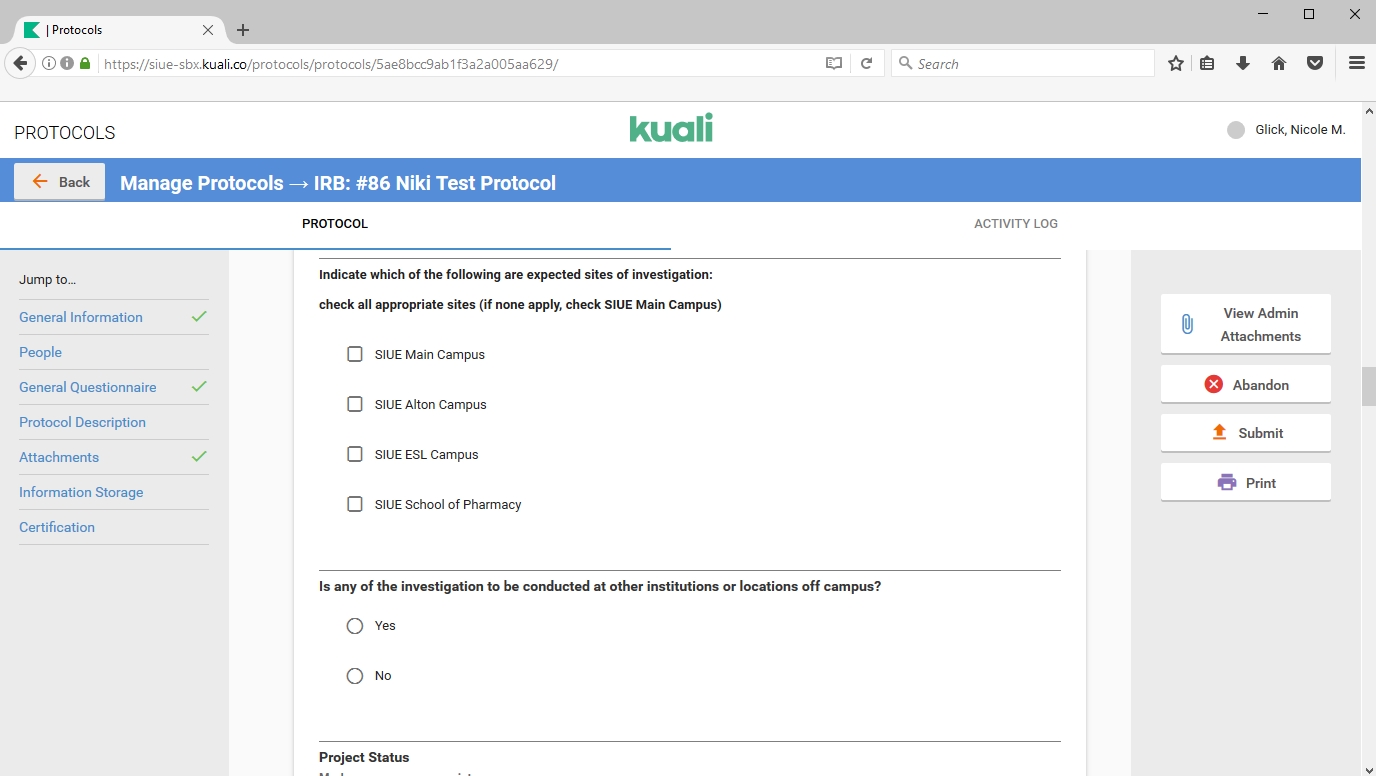
Task: Open the downloads arrow icon
Action: 1243,63
